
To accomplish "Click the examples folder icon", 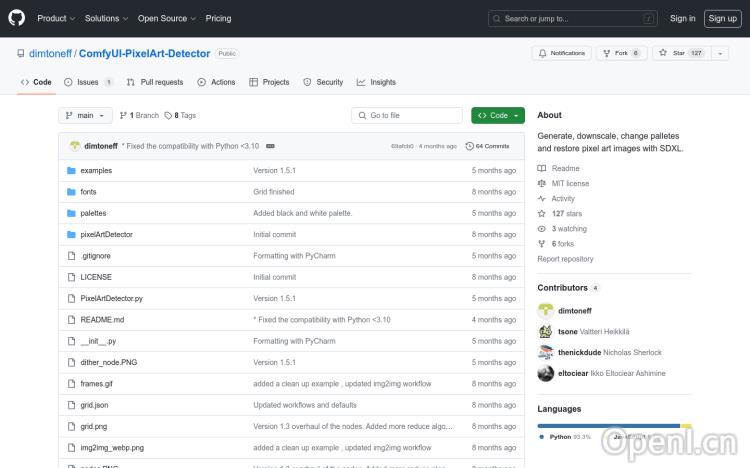I will [x=71, y=170].
